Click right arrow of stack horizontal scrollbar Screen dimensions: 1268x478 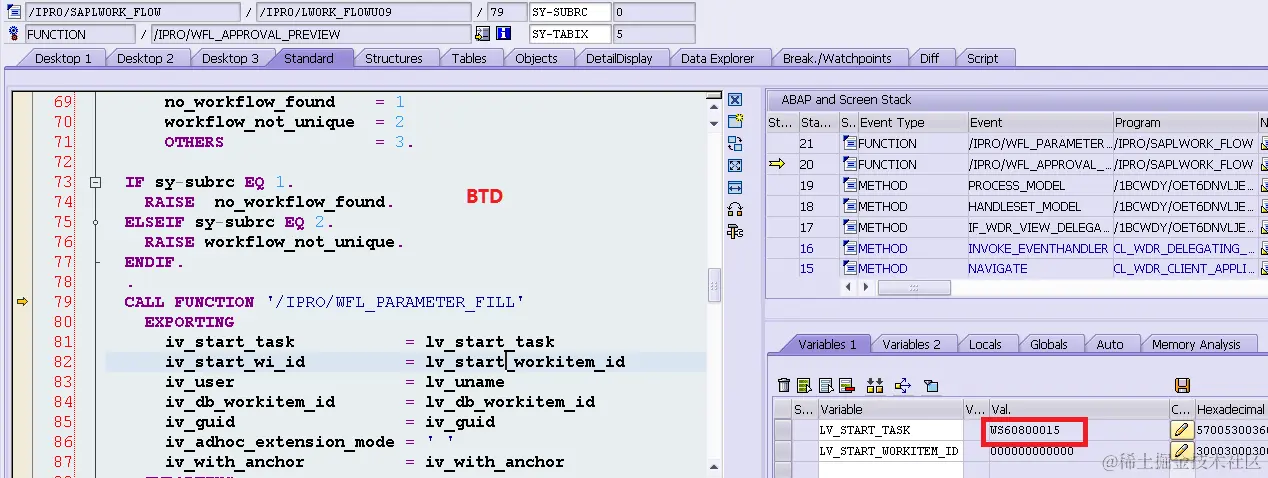pos(866,287)
